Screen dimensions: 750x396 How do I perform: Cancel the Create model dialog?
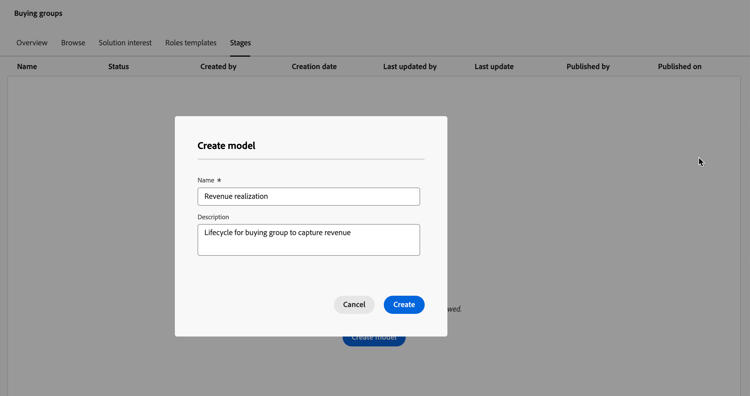tap(354, 305)
